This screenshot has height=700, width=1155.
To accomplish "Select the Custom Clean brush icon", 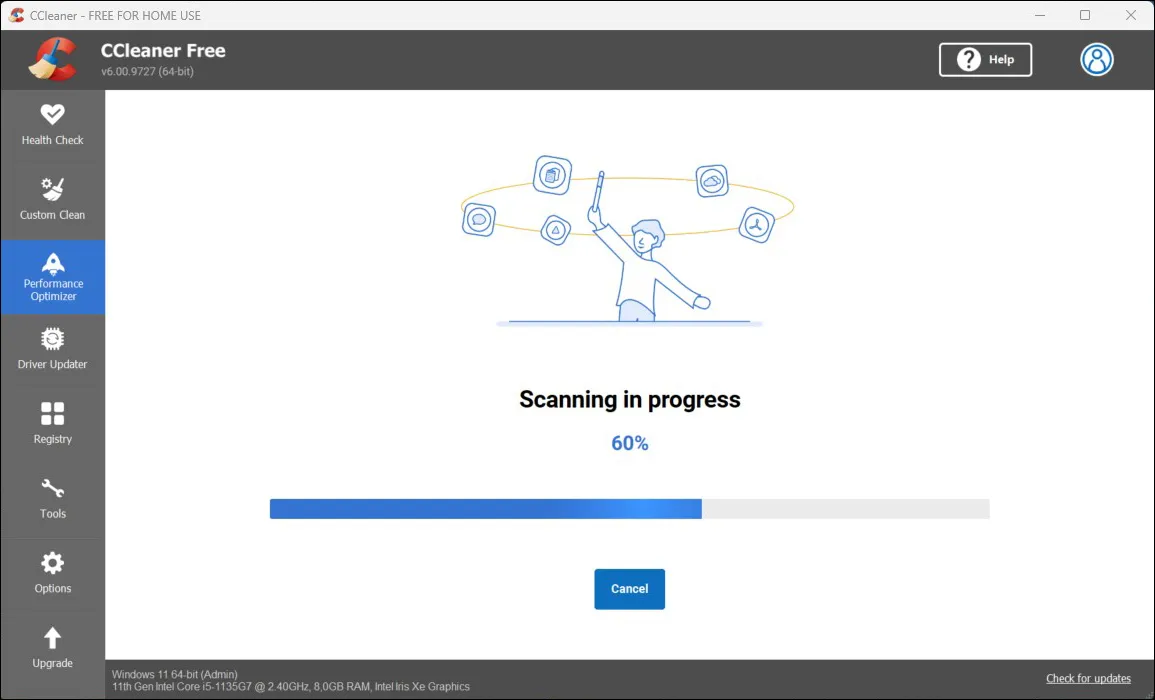I will click(52, 189).
